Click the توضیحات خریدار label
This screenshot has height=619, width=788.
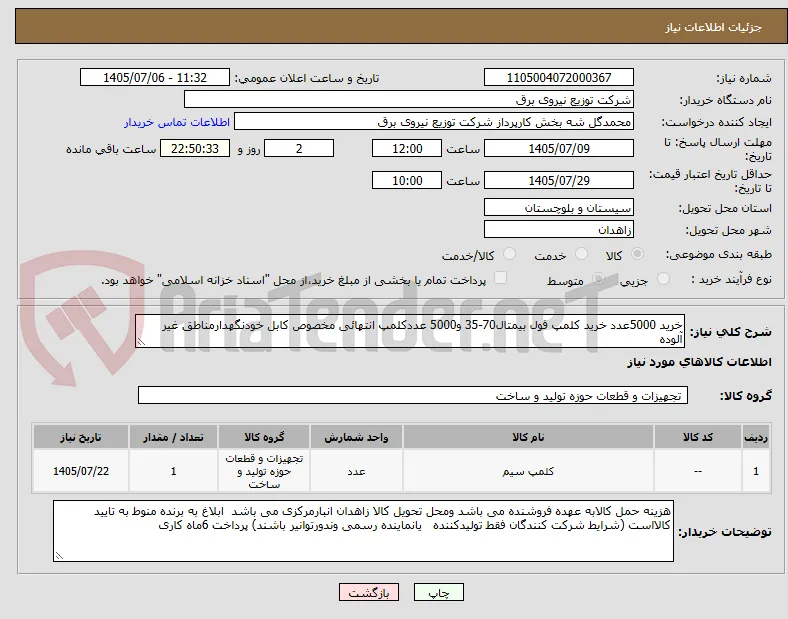coord(725,532)
